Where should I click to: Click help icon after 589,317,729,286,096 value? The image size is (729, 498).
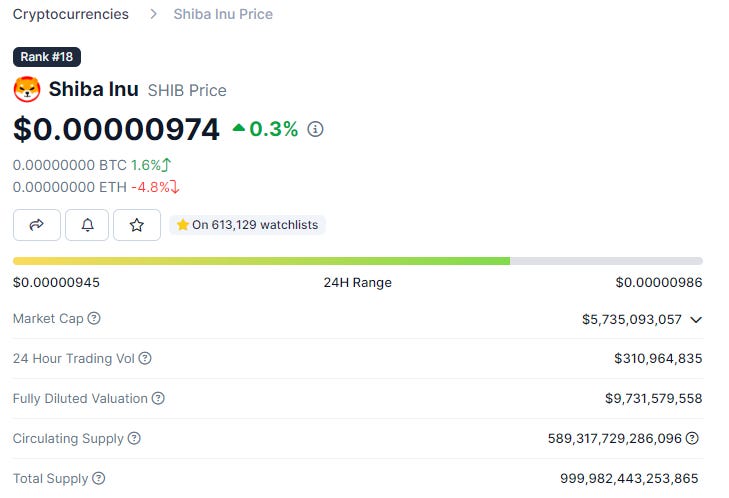point(692,438)
